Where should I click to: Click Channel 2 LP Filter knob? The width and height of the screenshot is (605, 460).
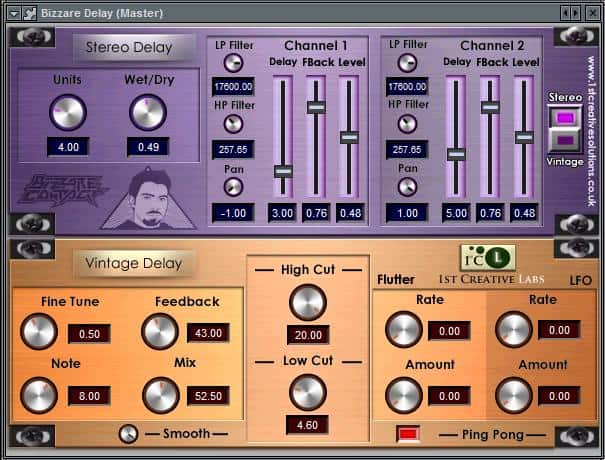(407, 63)
